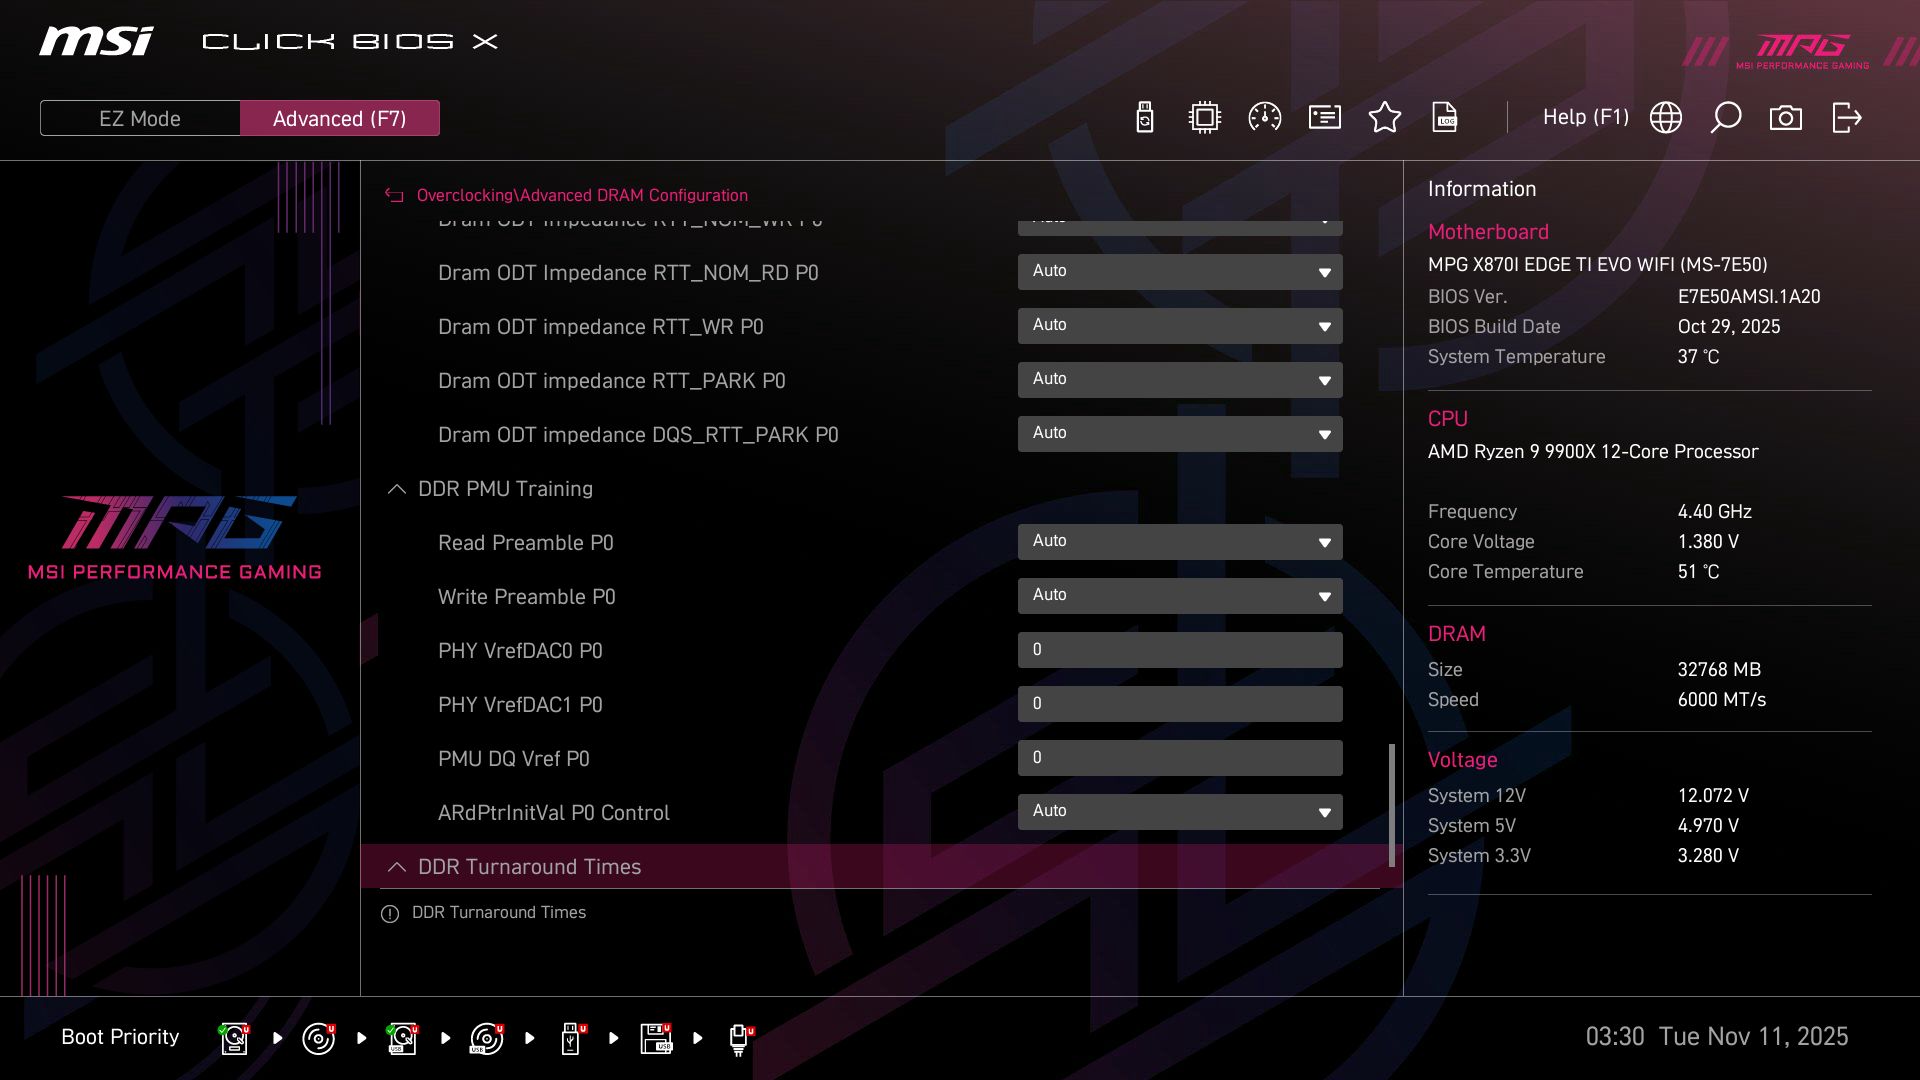The width and height of the screenshot is (1920, 1080).
Task: Open the memo/notes panel icon
Action: click(x=1324, y=117)
